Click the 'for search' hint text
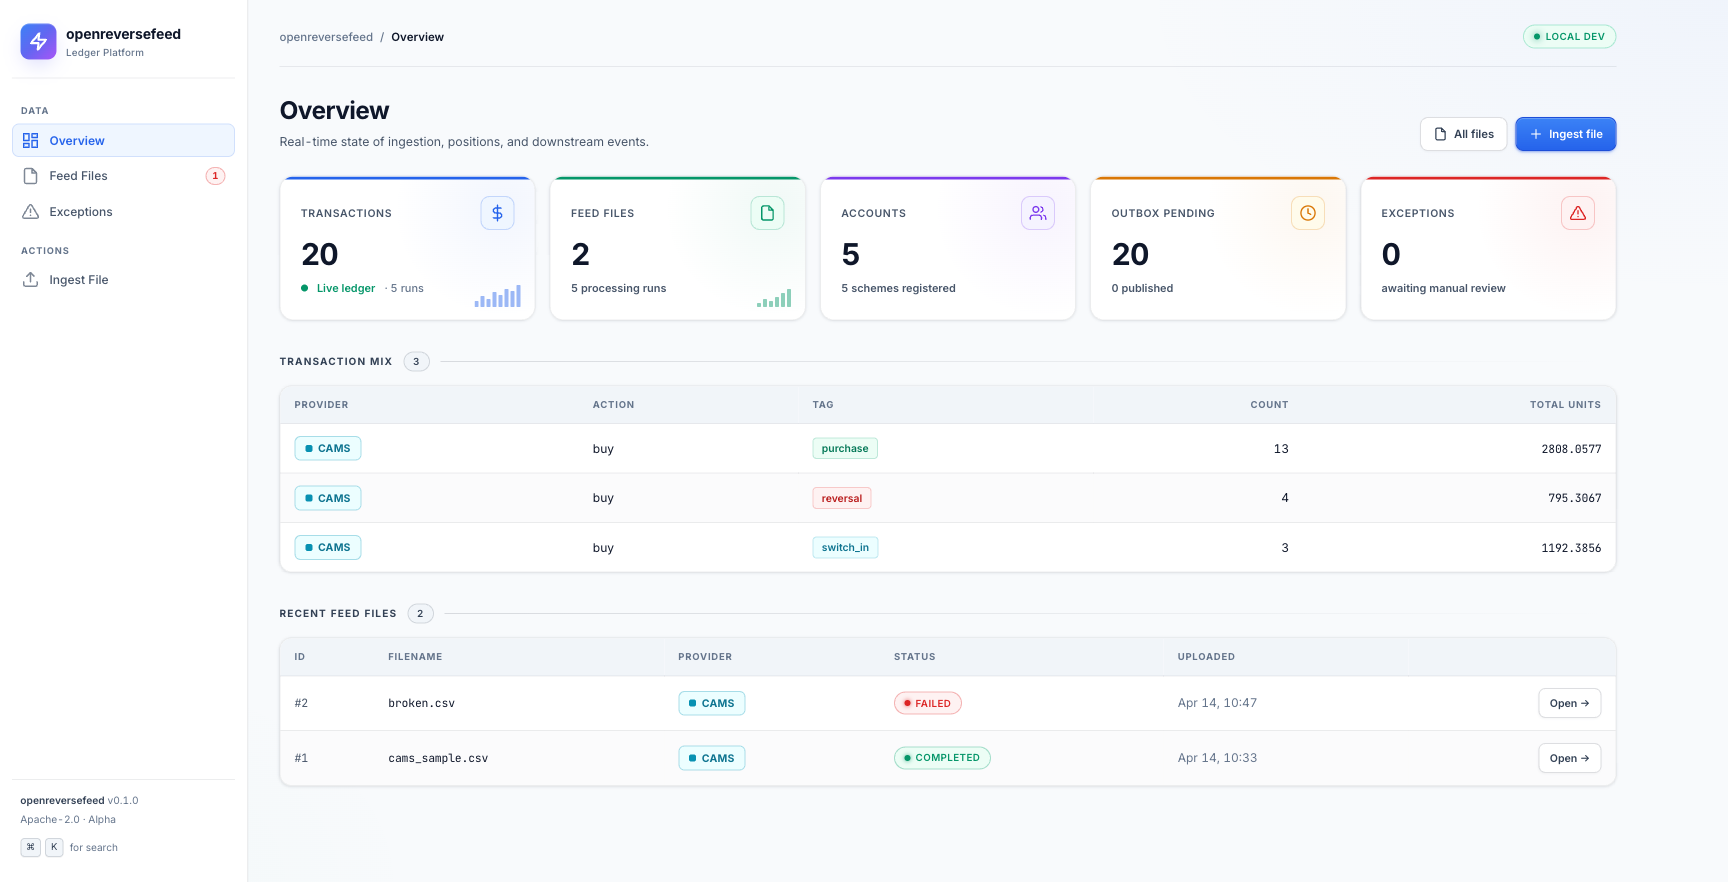Image resolution: width=1728 pixels, height=882 pixels. 94,848
